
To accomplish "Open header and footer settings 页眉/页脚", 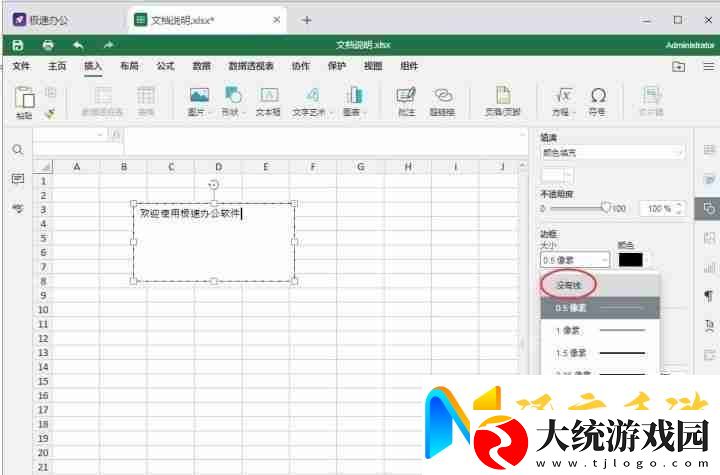I will (503, 102).
